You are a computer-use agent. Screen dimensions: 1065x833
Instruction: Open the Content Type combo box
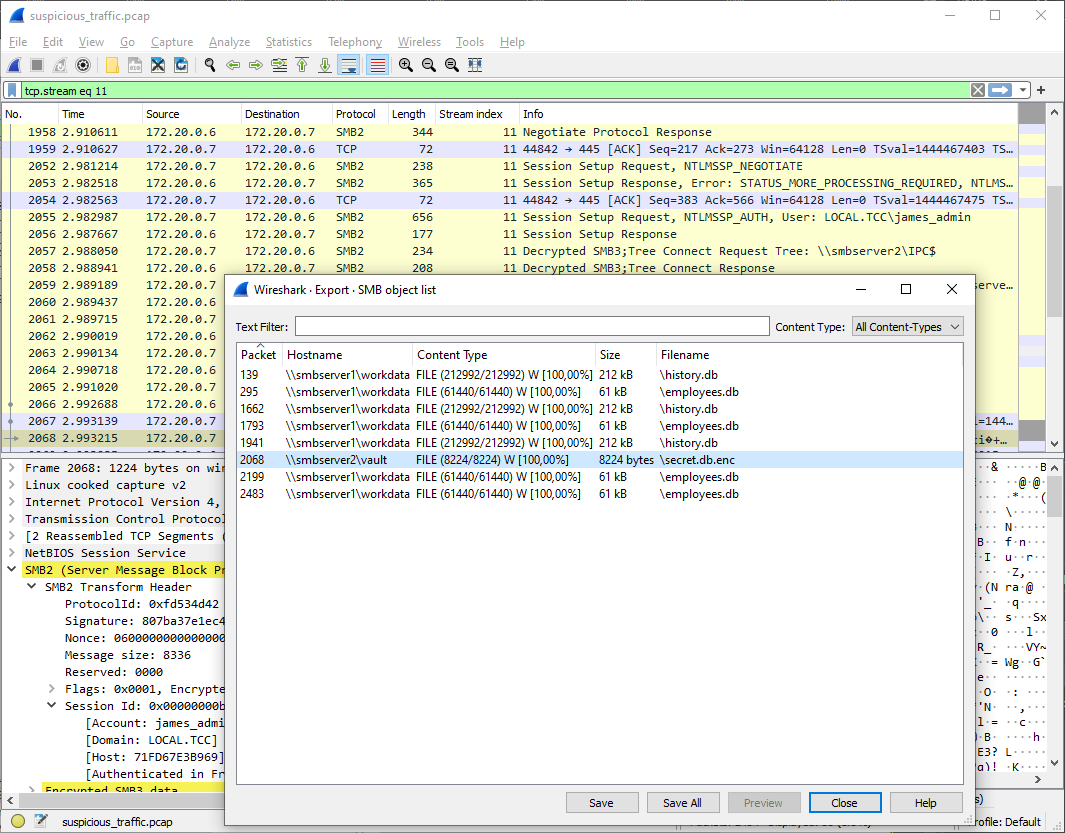pos(907,327)
